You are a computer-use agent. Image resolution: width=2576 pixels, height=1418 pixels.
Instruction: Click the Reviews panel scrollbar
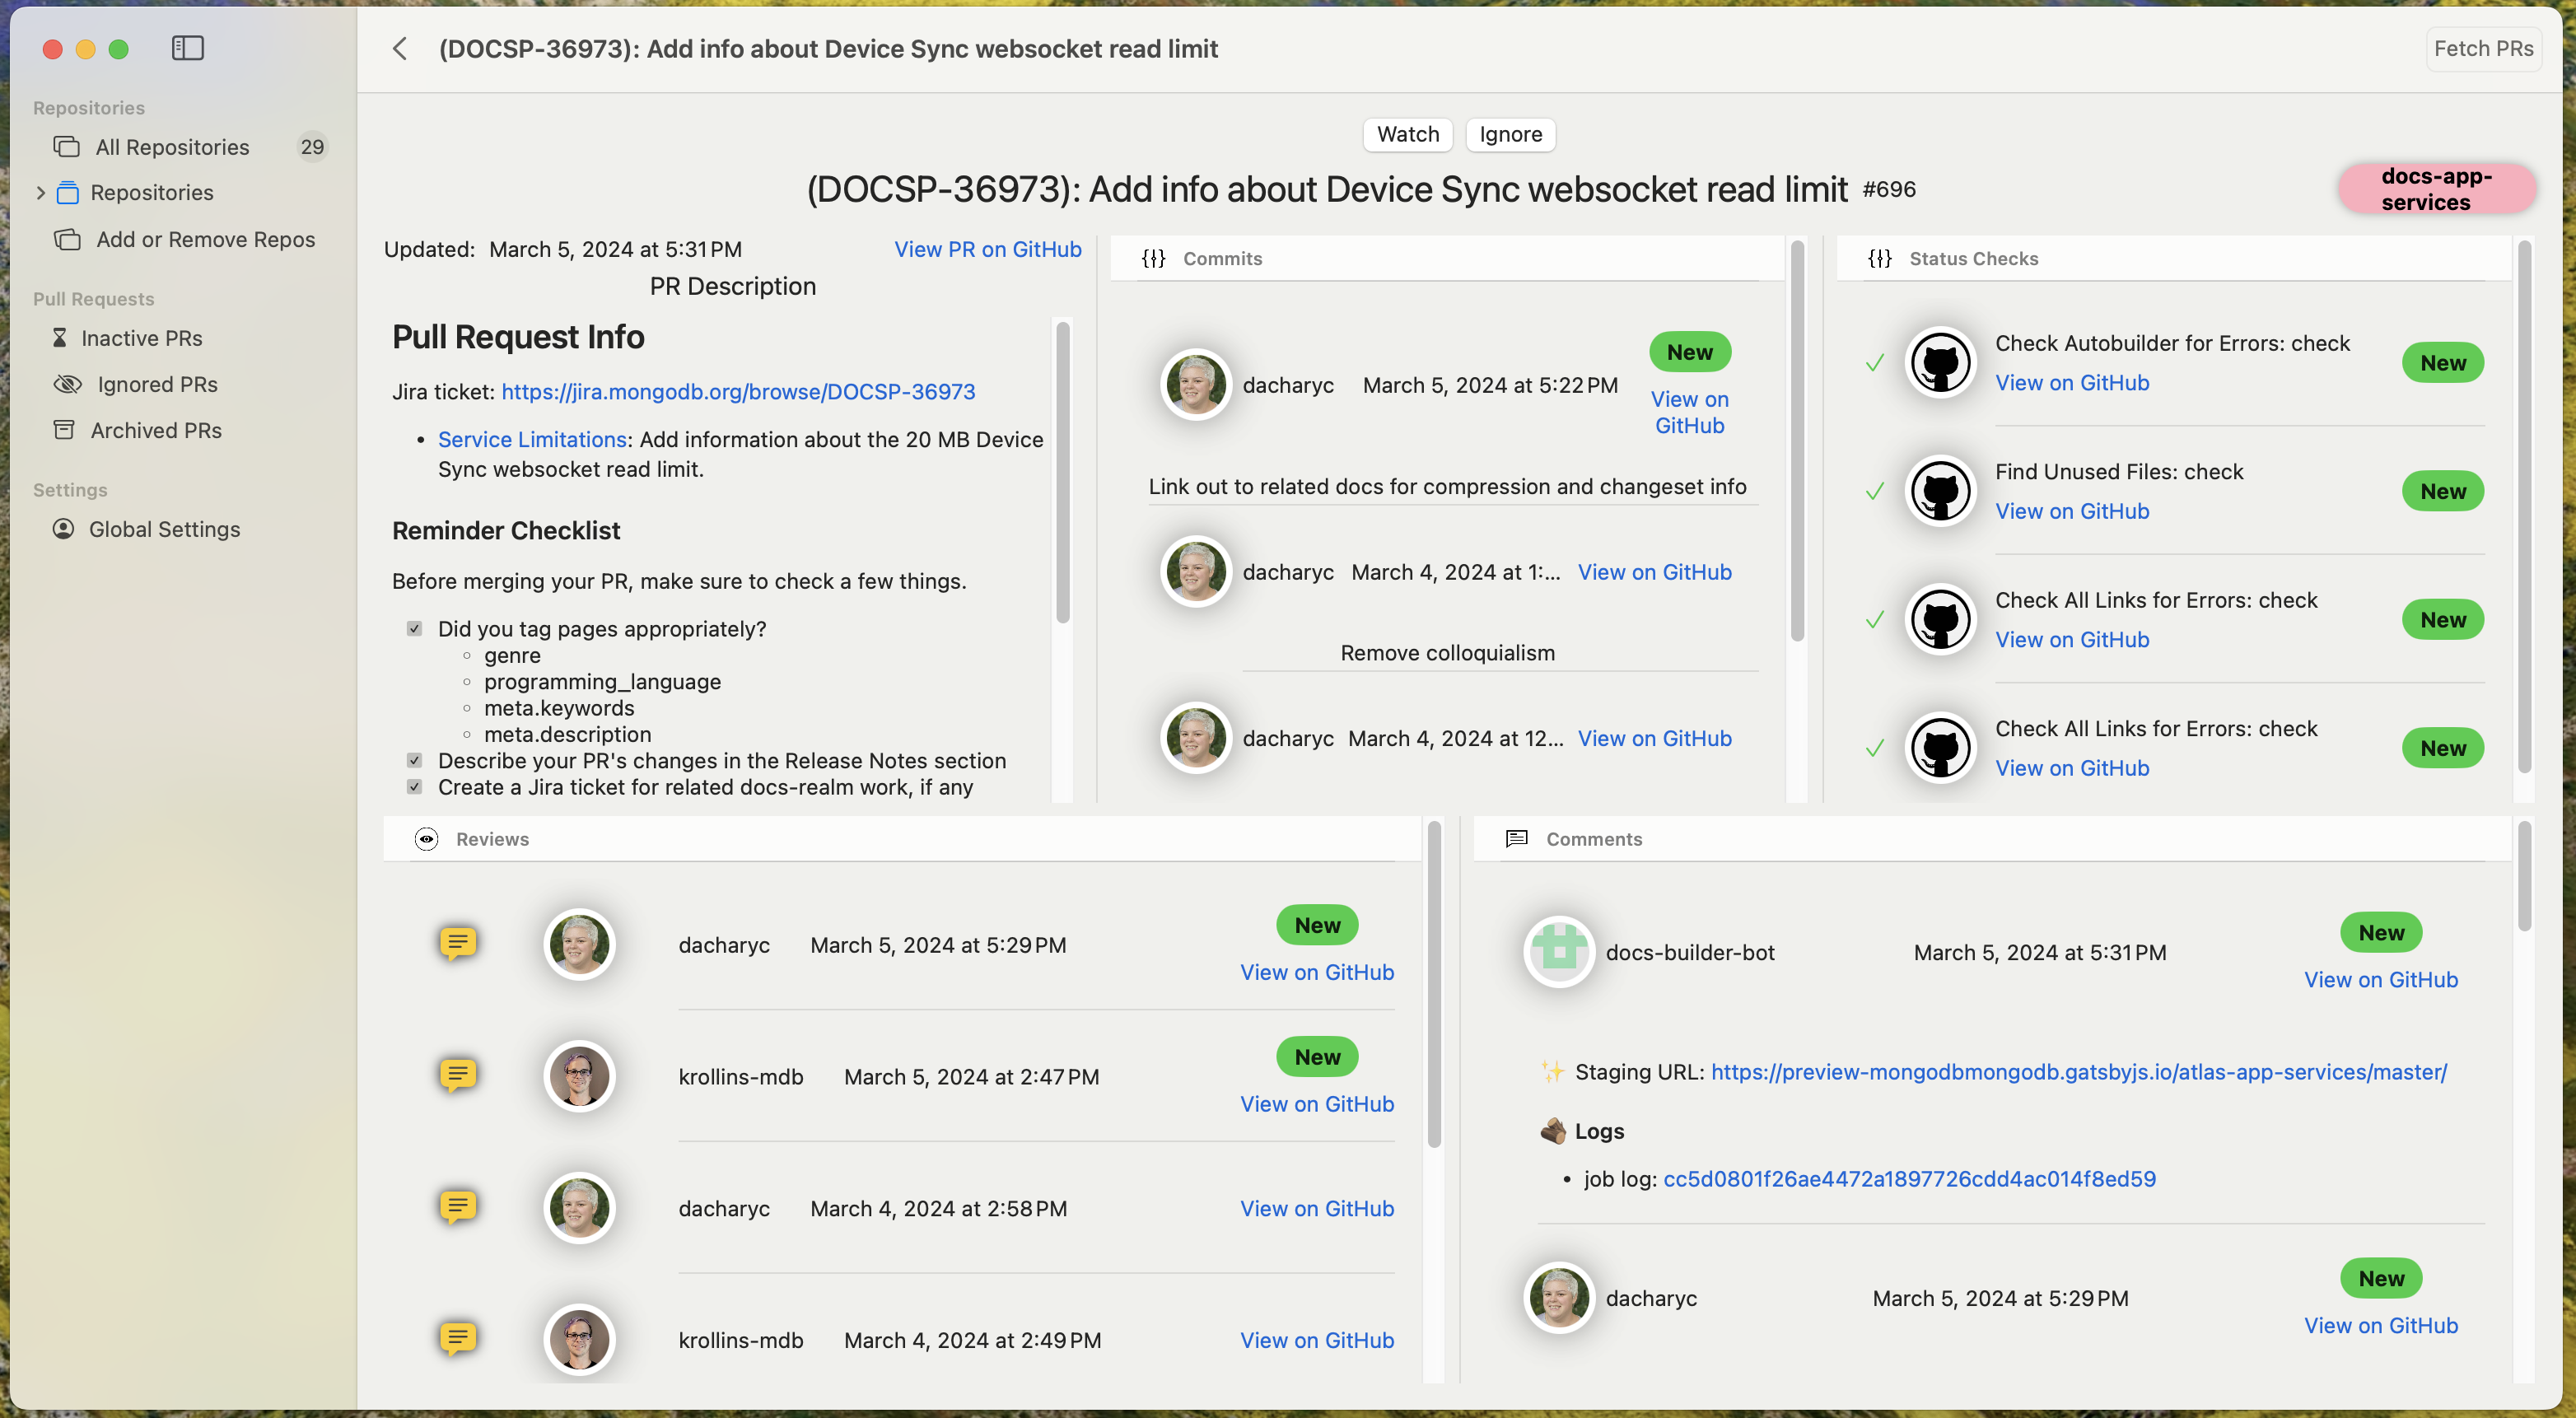(1433, 984)
